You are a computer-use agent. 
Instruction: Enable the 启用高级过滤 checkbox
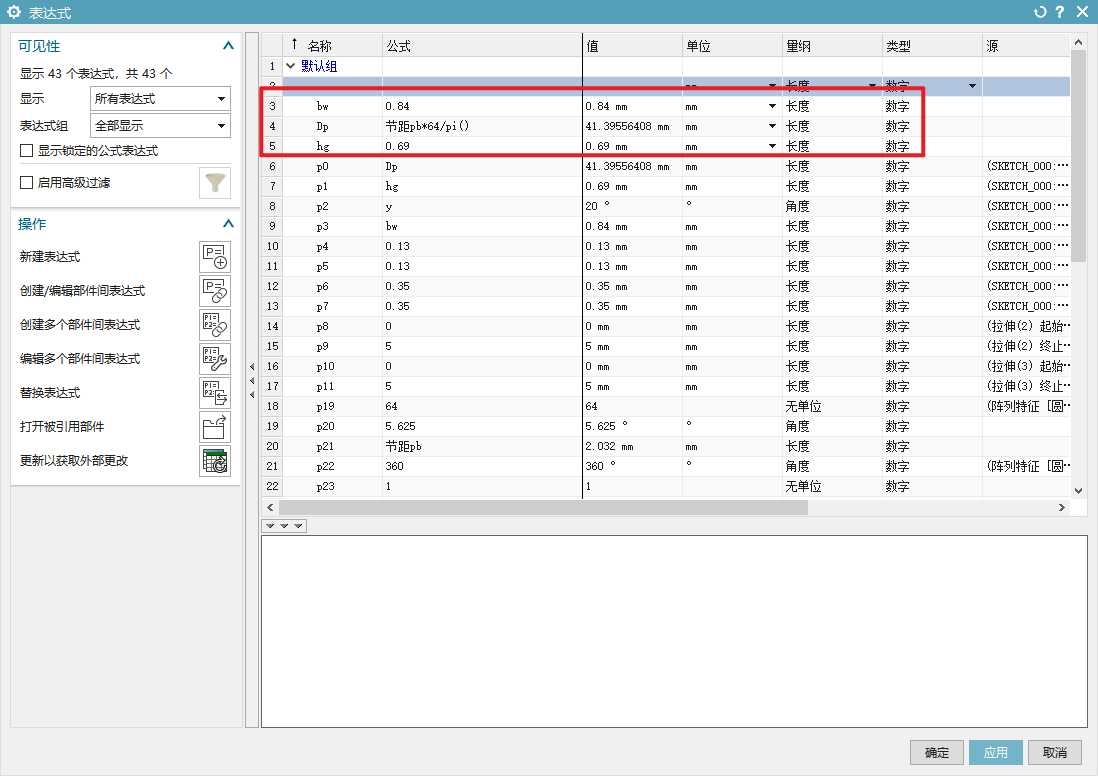click(27, 183)
